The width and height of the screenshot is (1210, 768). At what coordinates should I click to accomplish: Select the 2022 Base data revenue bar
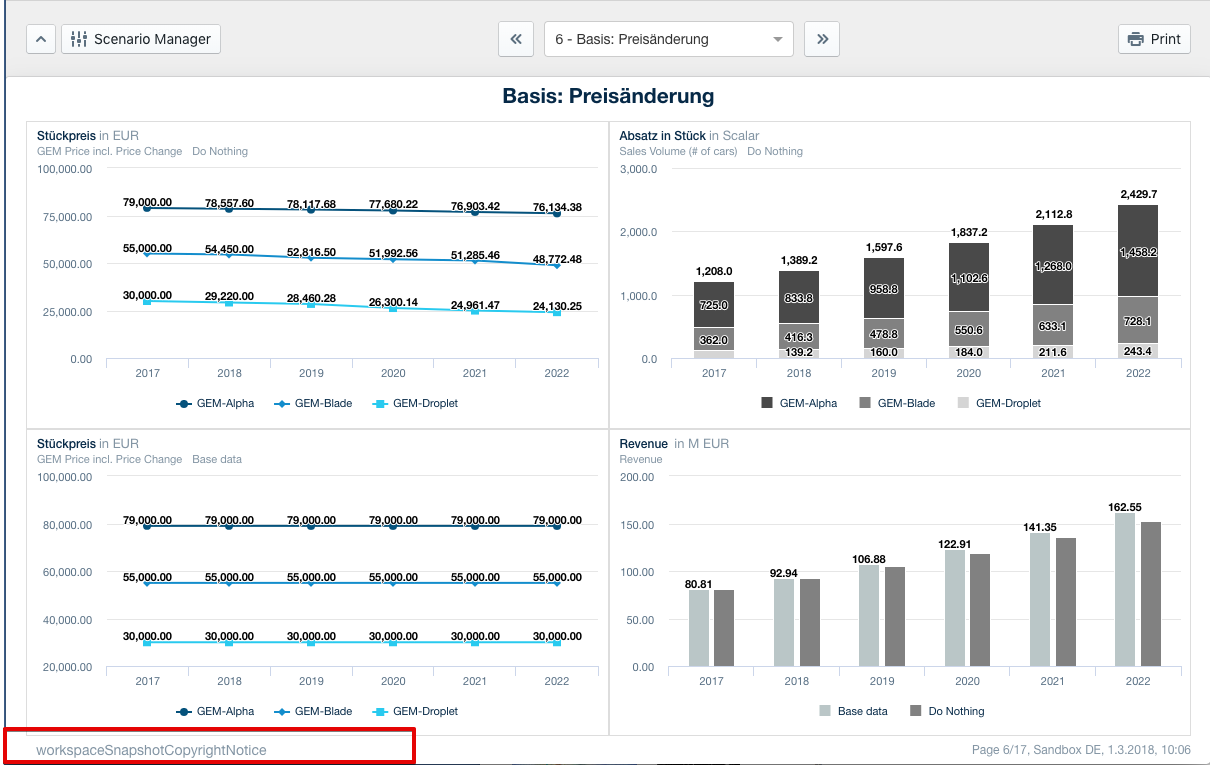point(1125,590)
